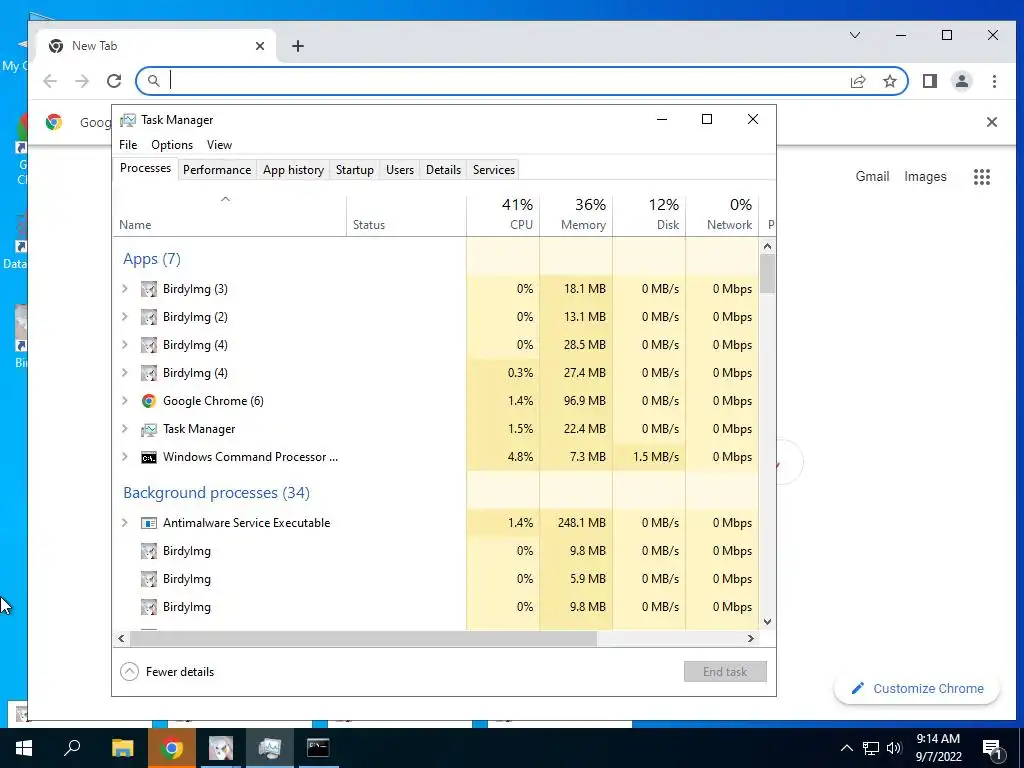Open the Images link

925,177
